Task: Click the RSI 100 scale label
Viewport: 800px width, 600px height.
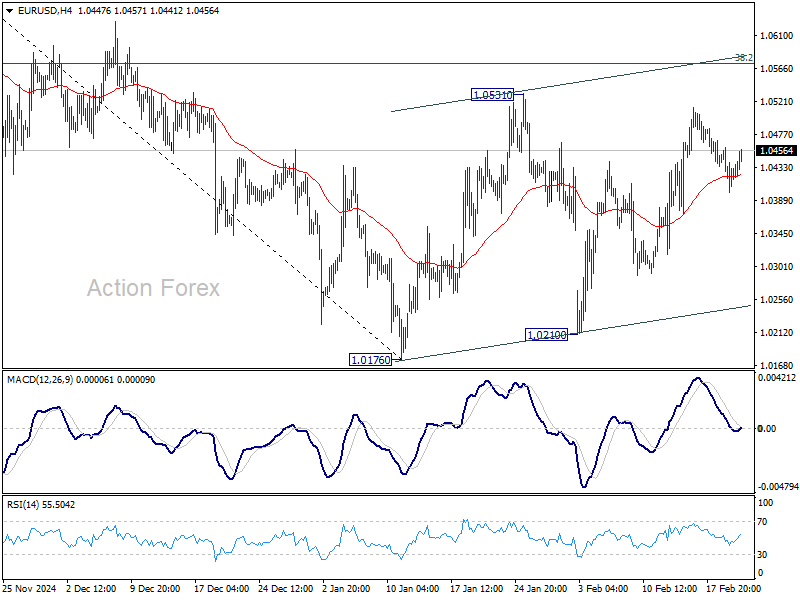Action: pos(765,503)
